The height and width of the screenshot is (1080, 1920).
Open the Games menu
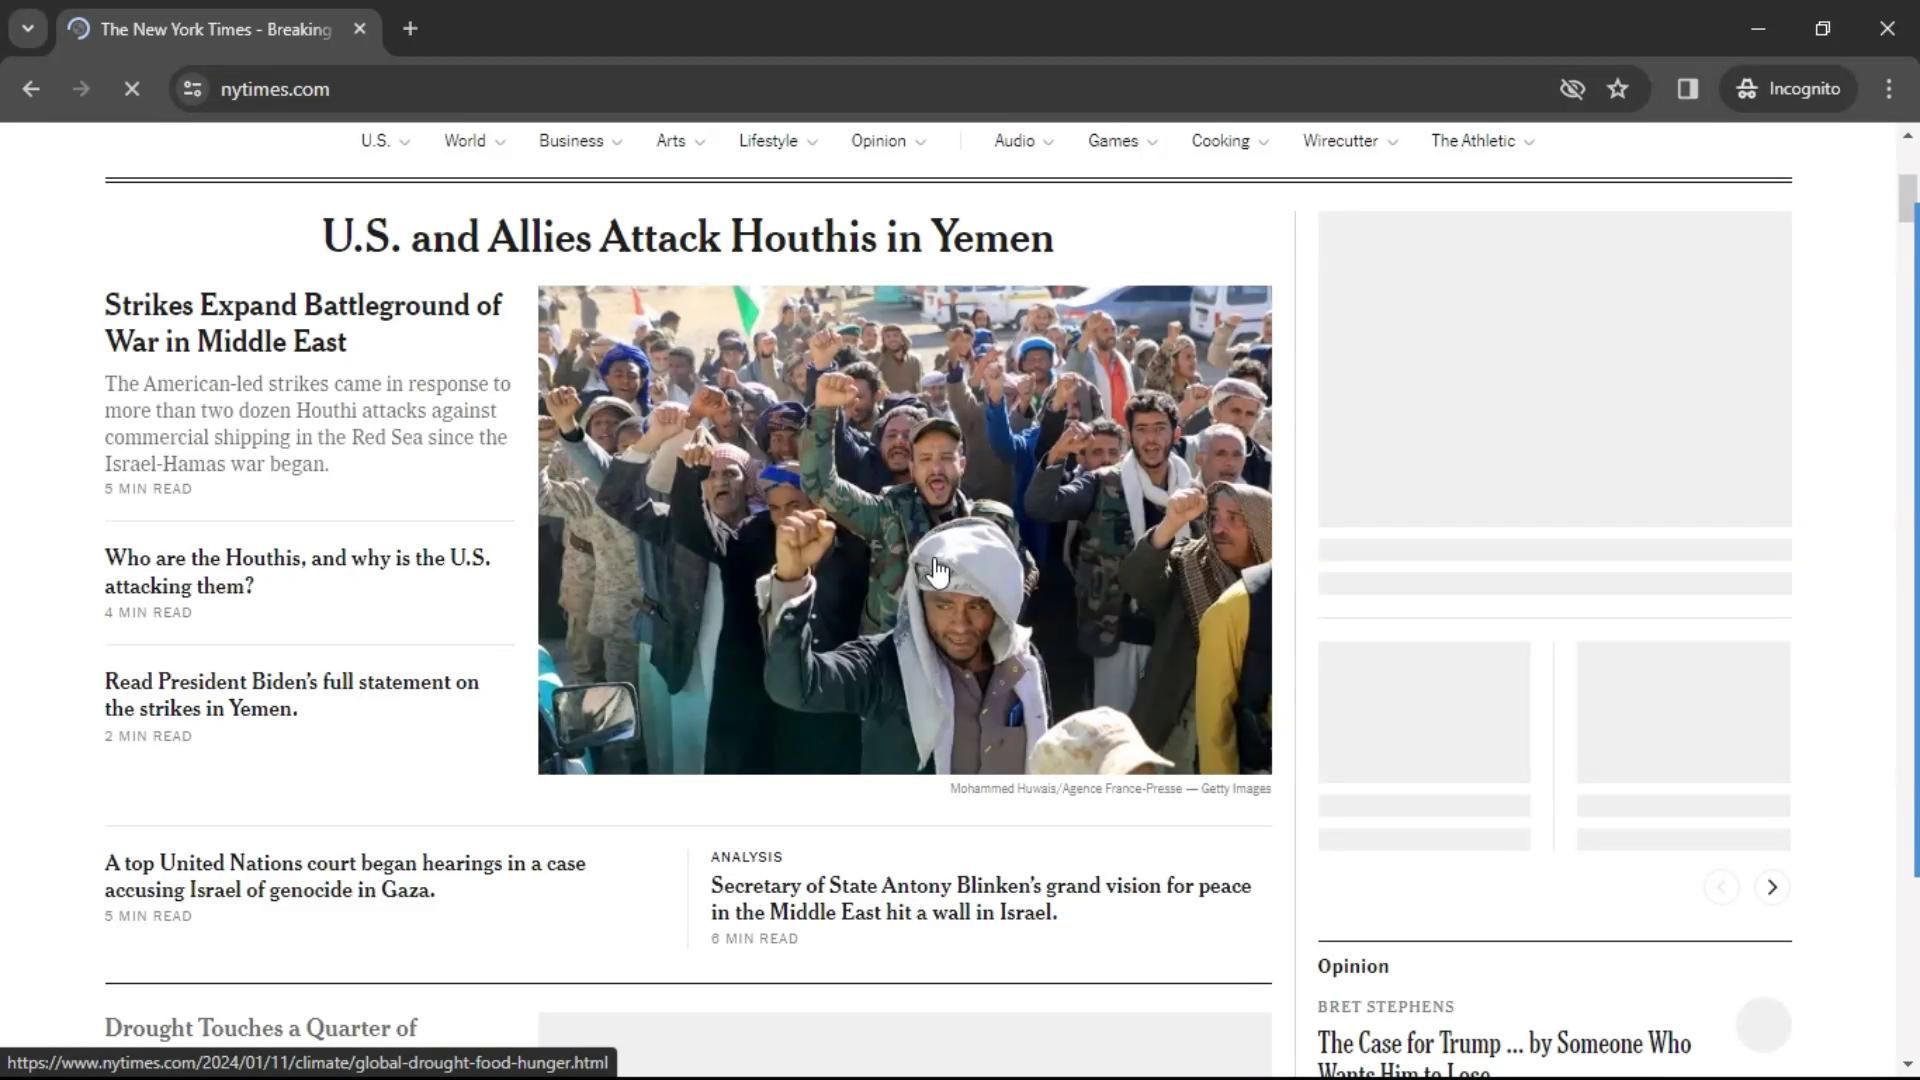point(1122,141)
